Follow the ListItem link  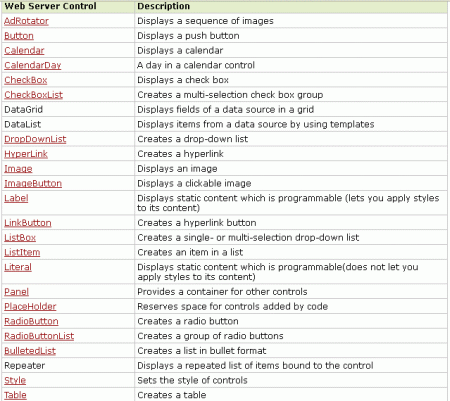[22, 252]
